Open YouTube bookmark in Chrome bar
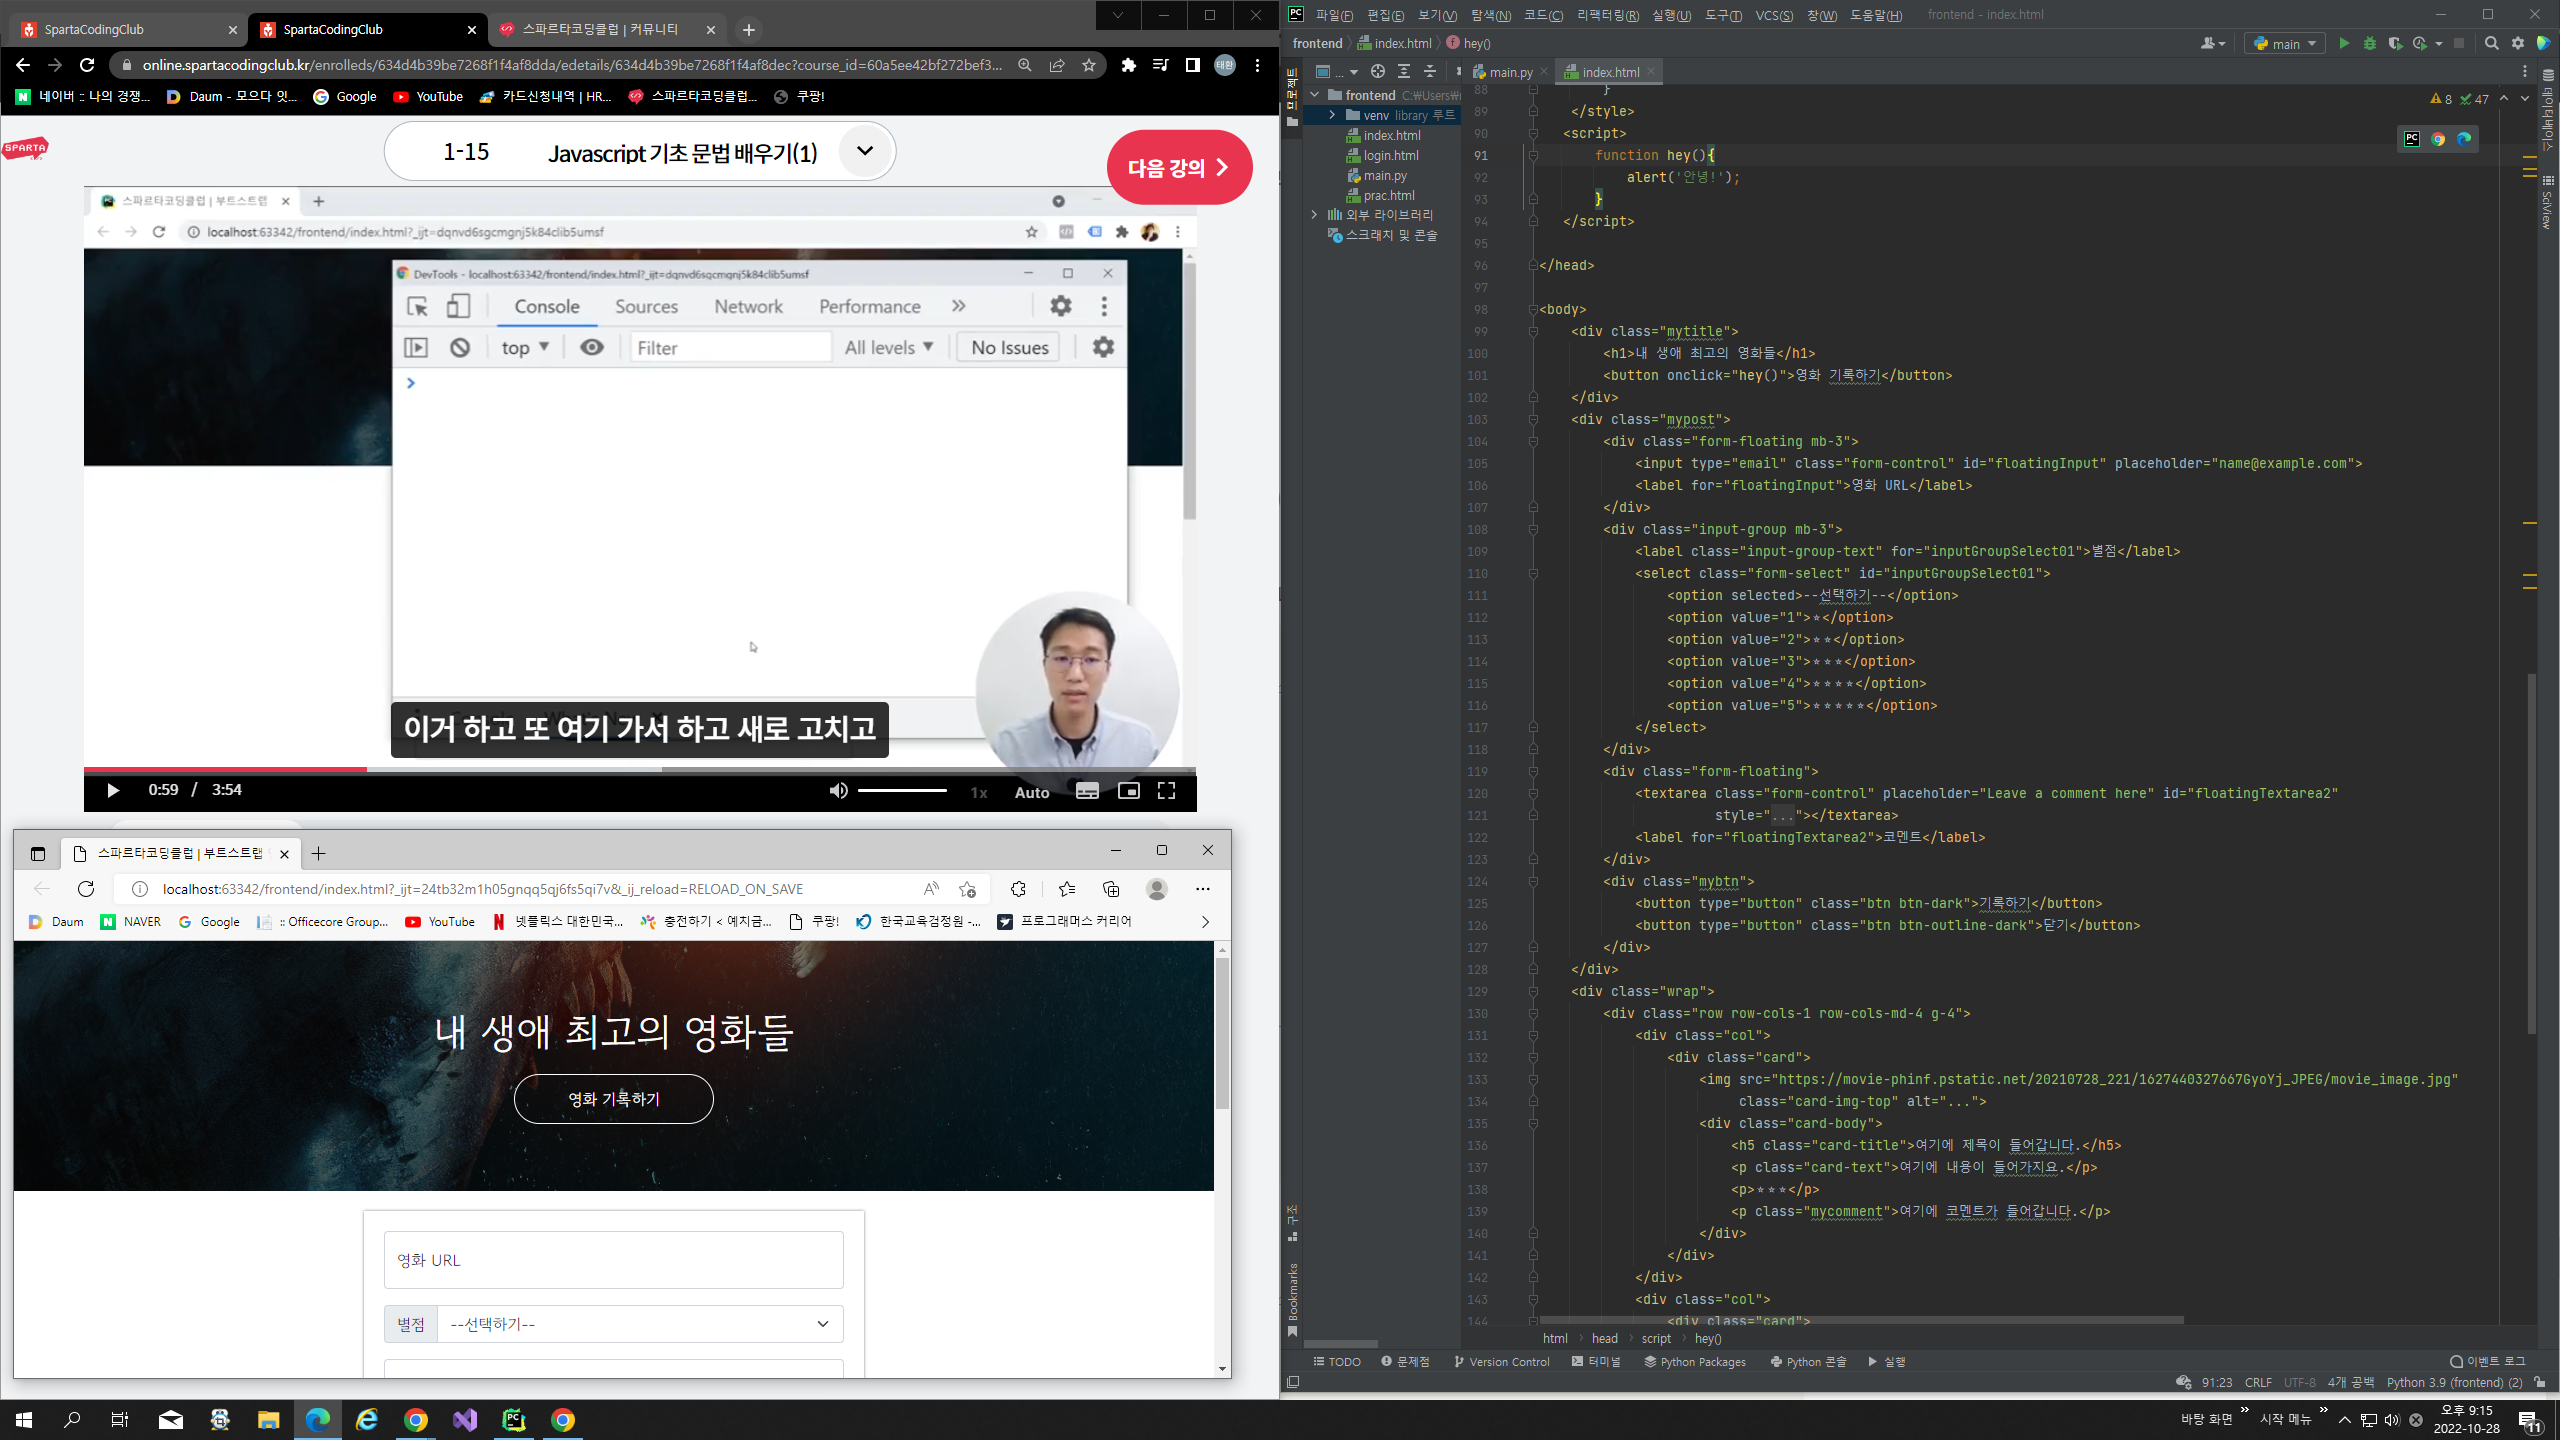Image resolution: width=2560 pixels, height=1440 pixels. click(x=428, y=97)
